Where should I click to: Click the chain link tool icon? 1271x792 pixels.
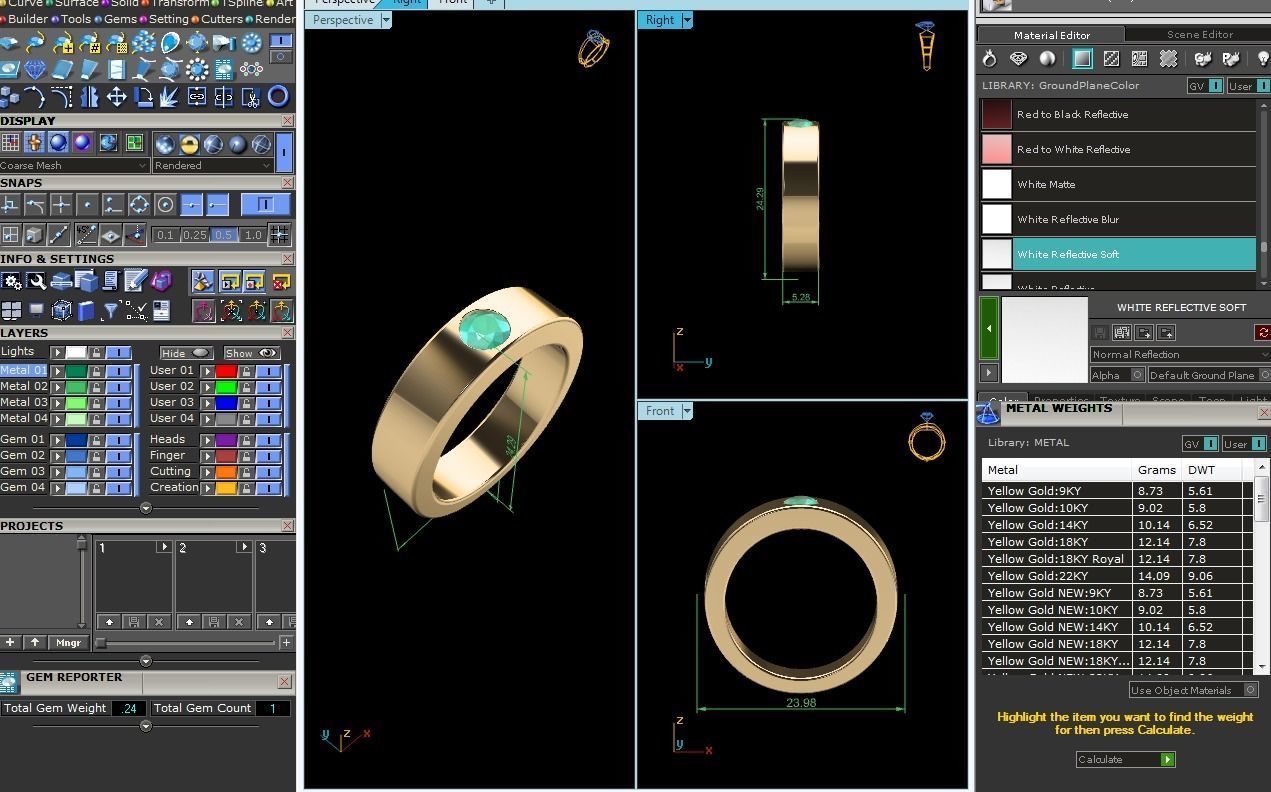pos(197,96)
